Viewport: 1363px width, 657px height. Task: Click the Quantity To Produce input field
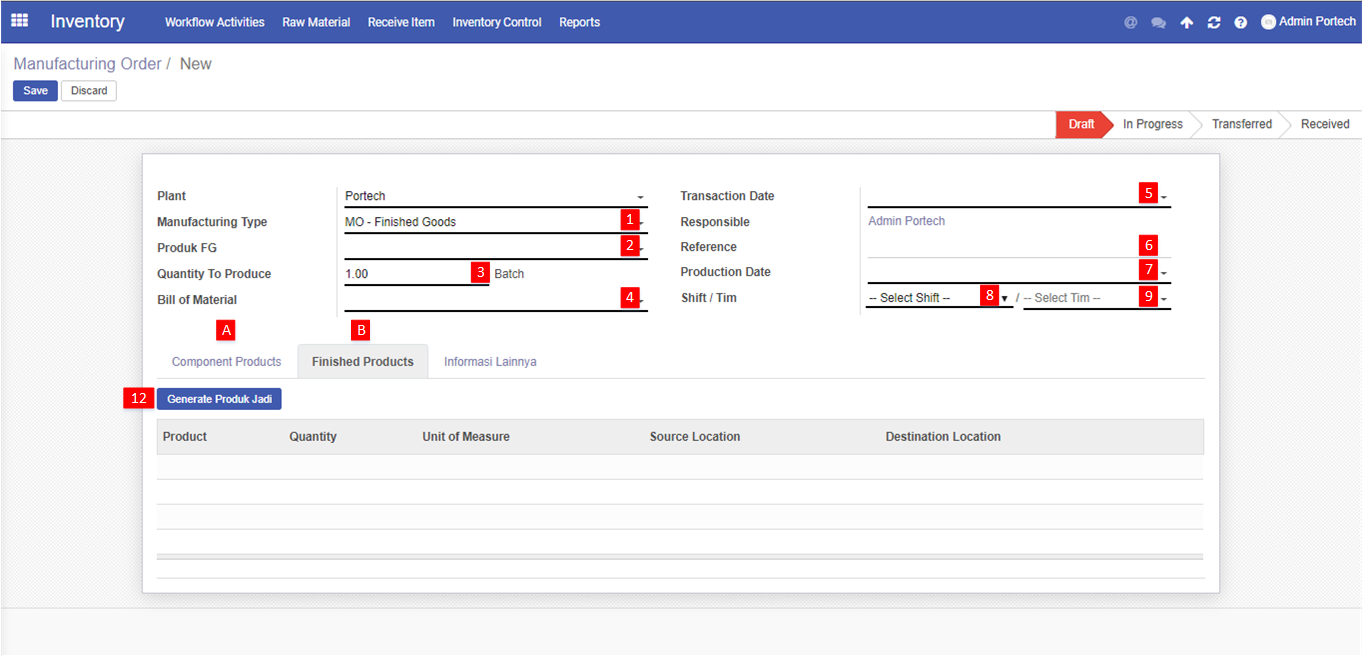pyautogui.click(x=405, y=274)
